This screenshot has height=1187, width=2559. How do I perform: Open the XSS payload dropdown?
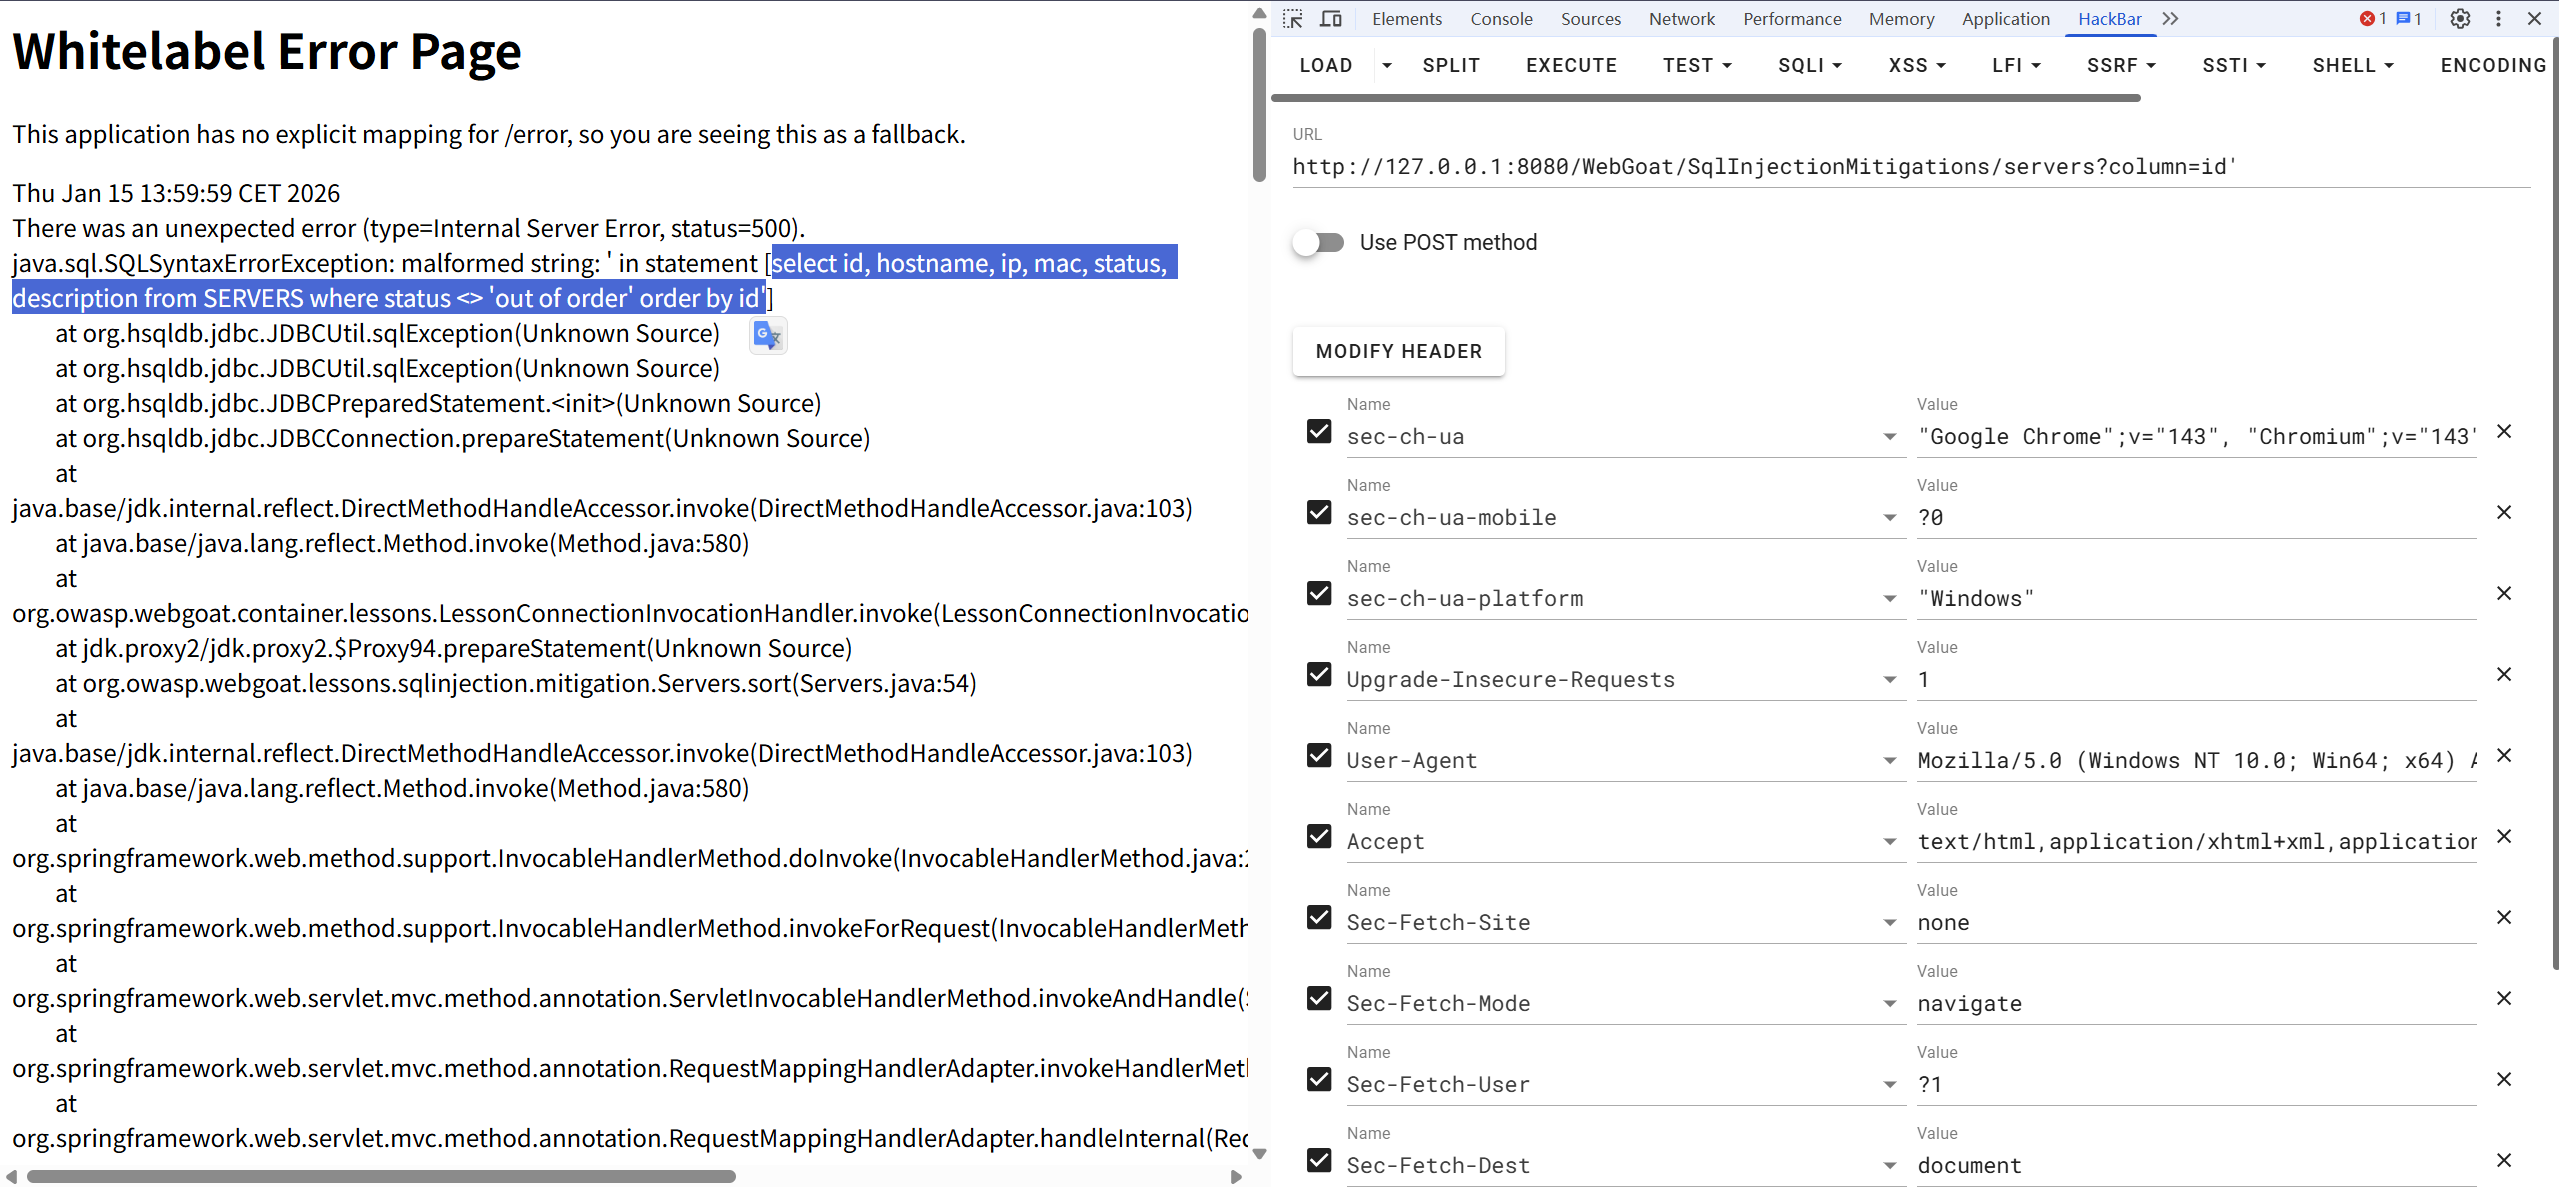click(x=1916, y=66)
